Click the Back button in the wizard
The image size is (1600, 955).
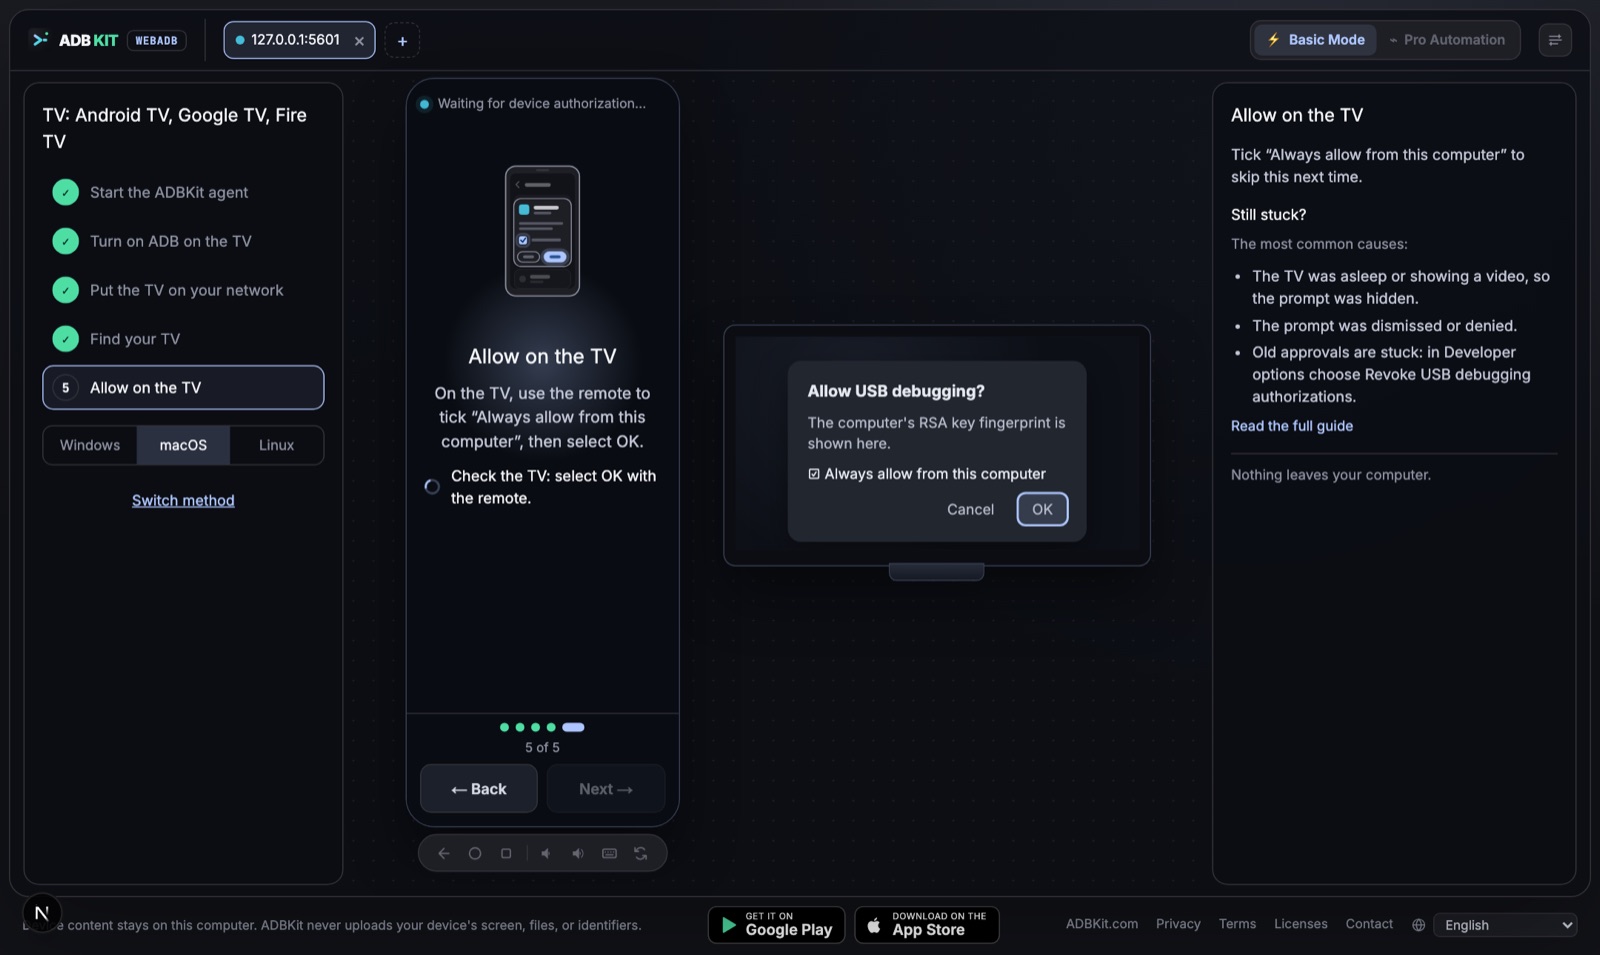479,789
